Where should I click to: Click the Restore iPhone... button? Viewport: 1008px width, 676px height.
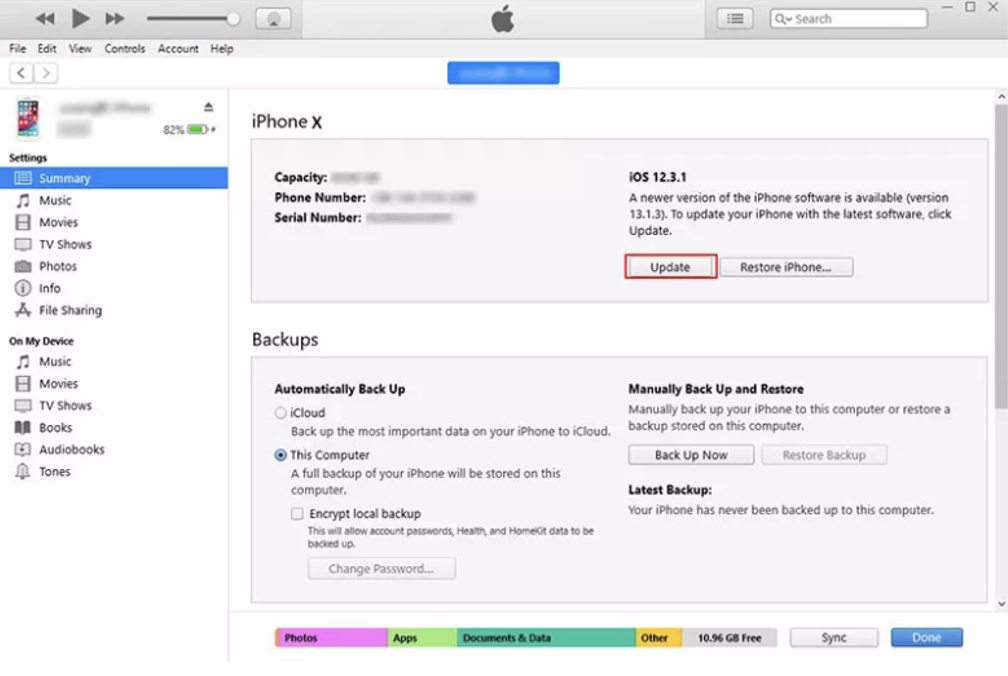[785, 267]
